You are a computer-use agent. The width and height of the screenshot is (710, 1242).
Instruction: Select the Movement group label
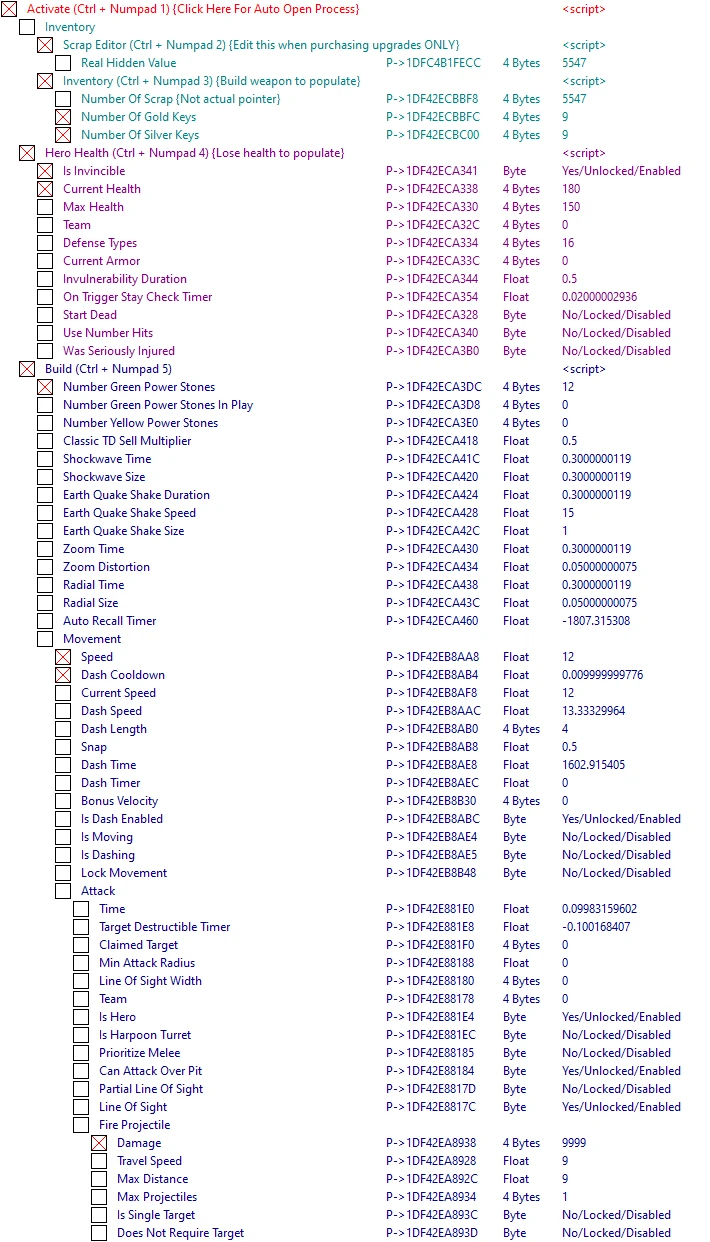(x=92, y=639)
